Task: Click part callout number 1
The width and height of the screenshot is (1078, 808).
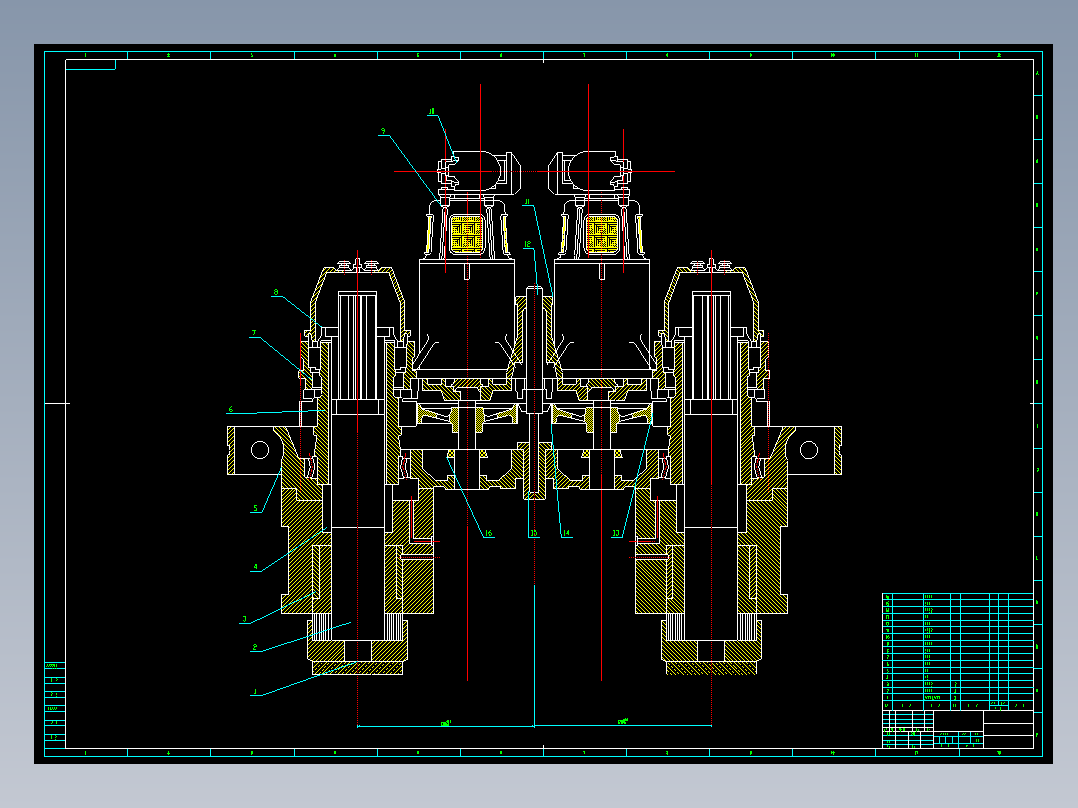Action: (255, 692)
